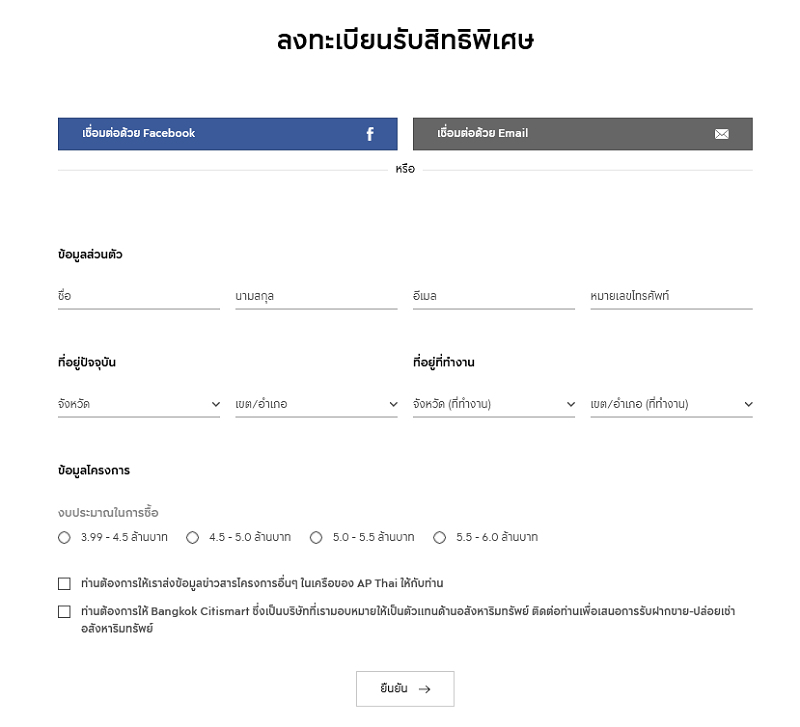The height and width of the screenshot is (727, 800).
Task: Click the Facebook logo icon
Action: [x=370, y=134]
